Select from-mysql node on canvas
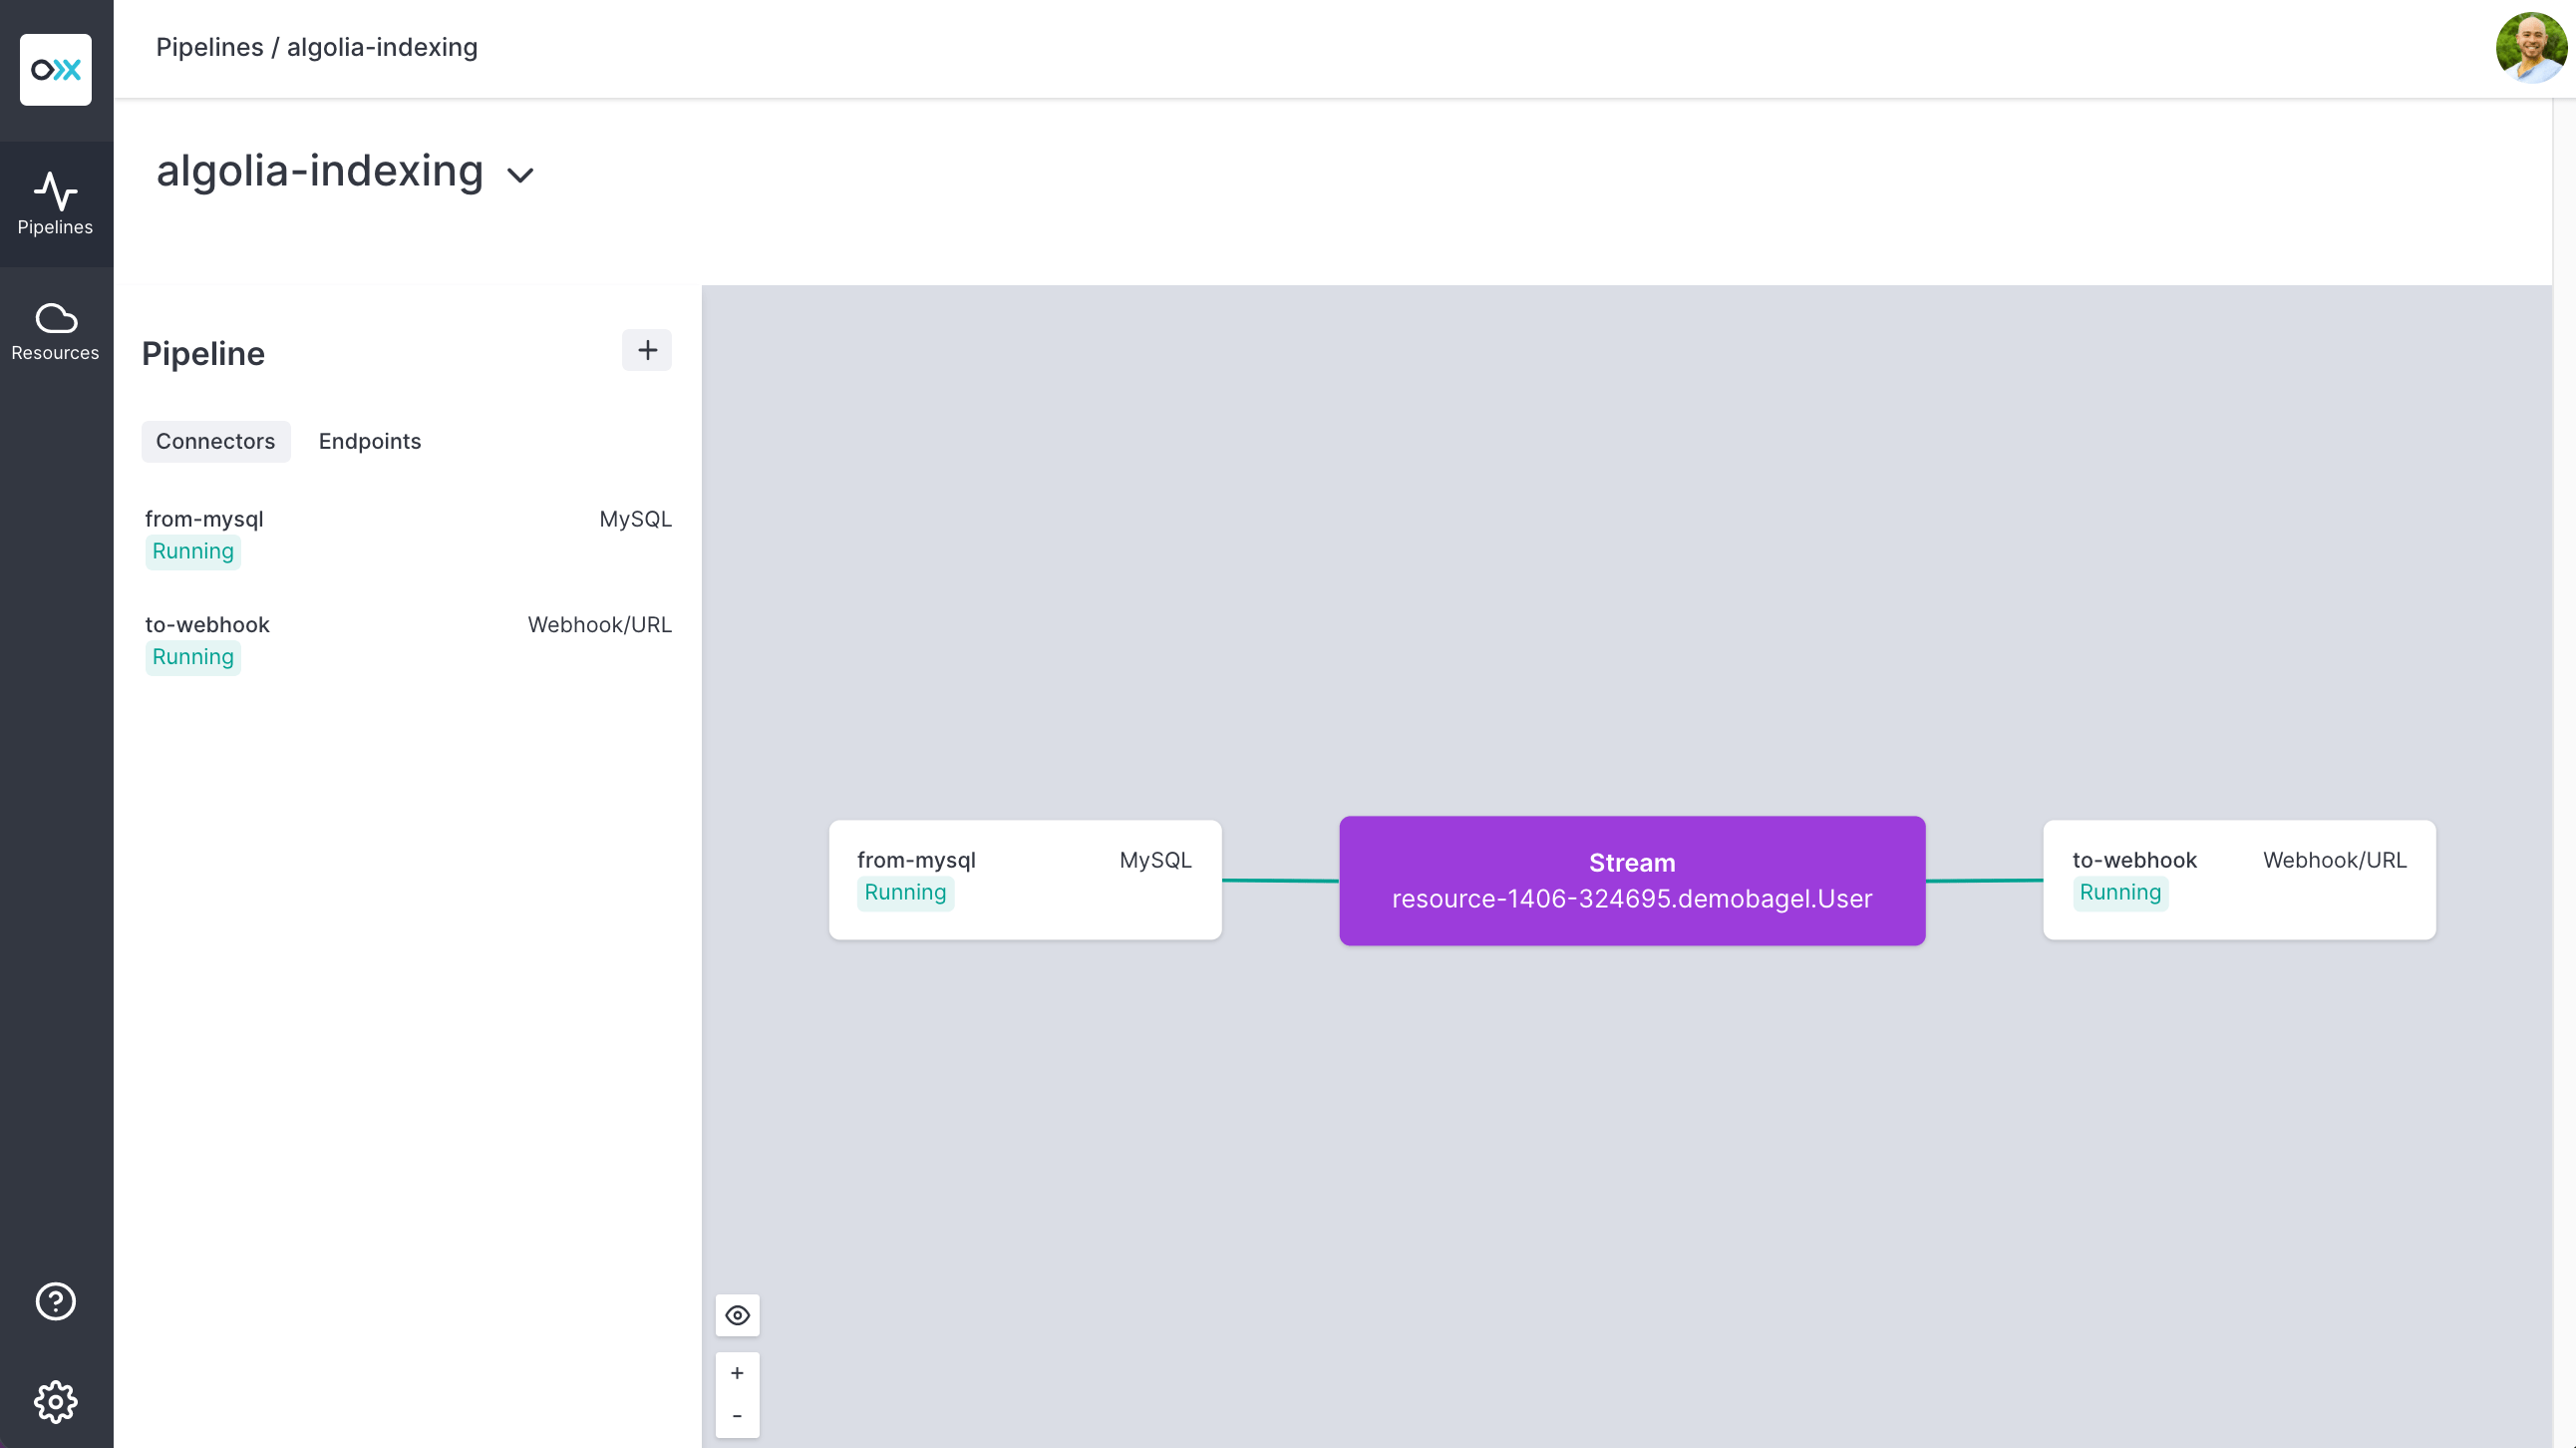Screen dimensions: 2576x1448 (1024, 878)
